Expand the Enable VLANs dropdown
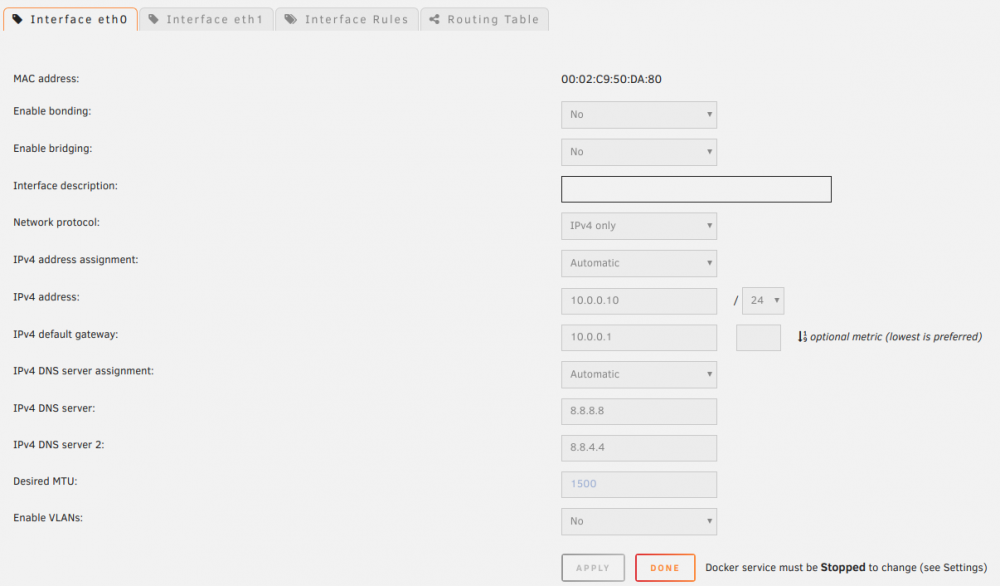 pyautogui.click(x=638, y=521)
